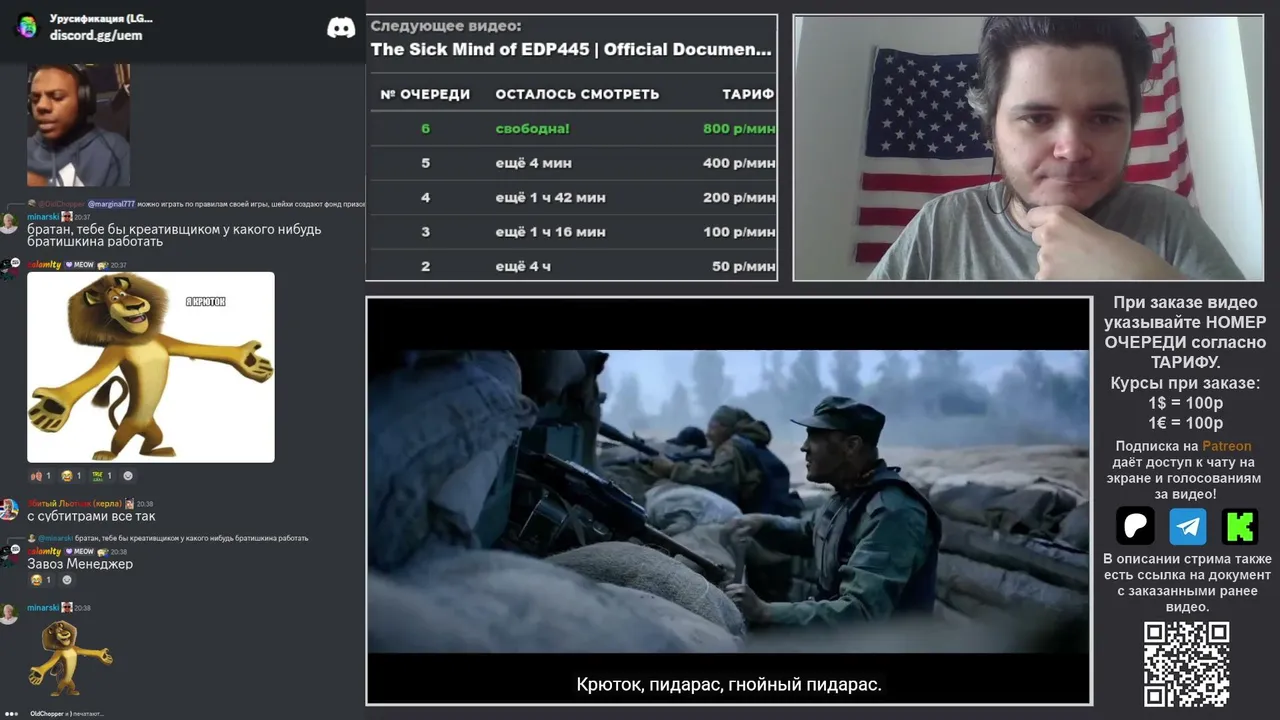Click the avatar beside "с субтитрами все так"
Image resolution: width=1280 pixels, height=720 pixels.
[x=9, y=509]
